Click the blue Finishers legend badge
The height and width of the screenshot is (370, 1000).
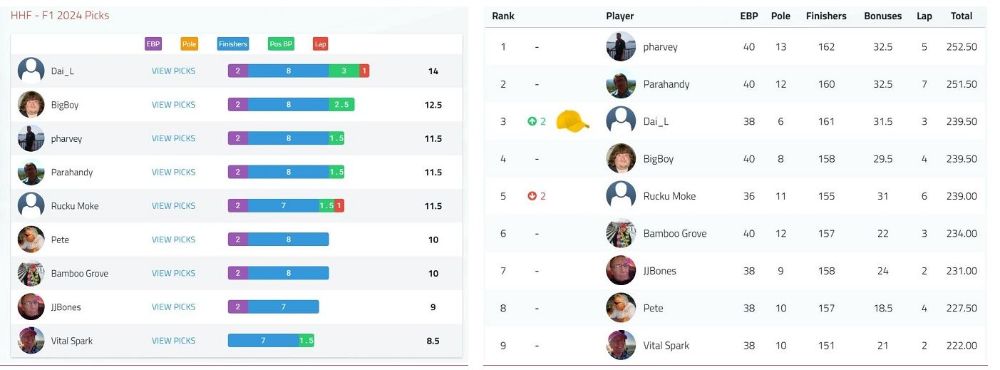click(x=233, y=44)
